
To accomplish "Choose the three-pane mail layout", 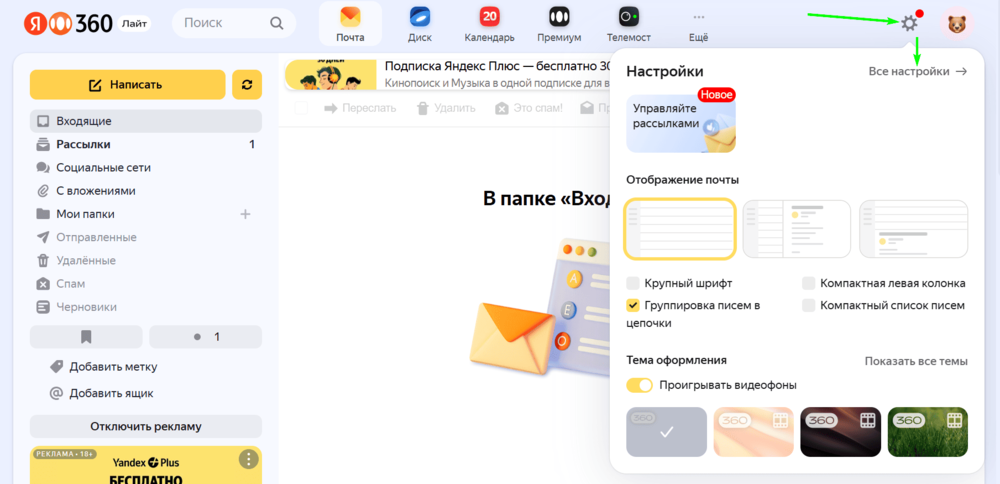I will (797, 229).
